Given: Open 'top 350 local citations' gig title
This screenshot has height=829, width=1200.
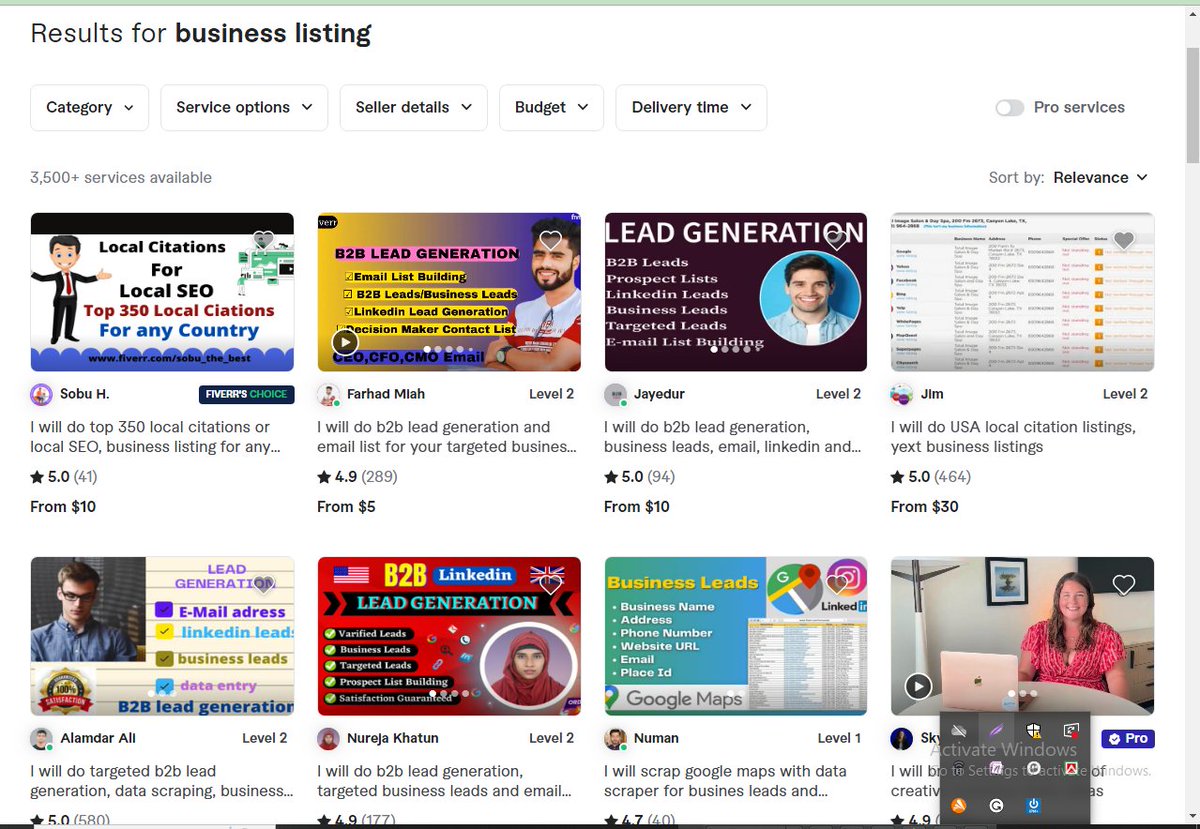Looking at the screenshot, I should tap(156, 437).
